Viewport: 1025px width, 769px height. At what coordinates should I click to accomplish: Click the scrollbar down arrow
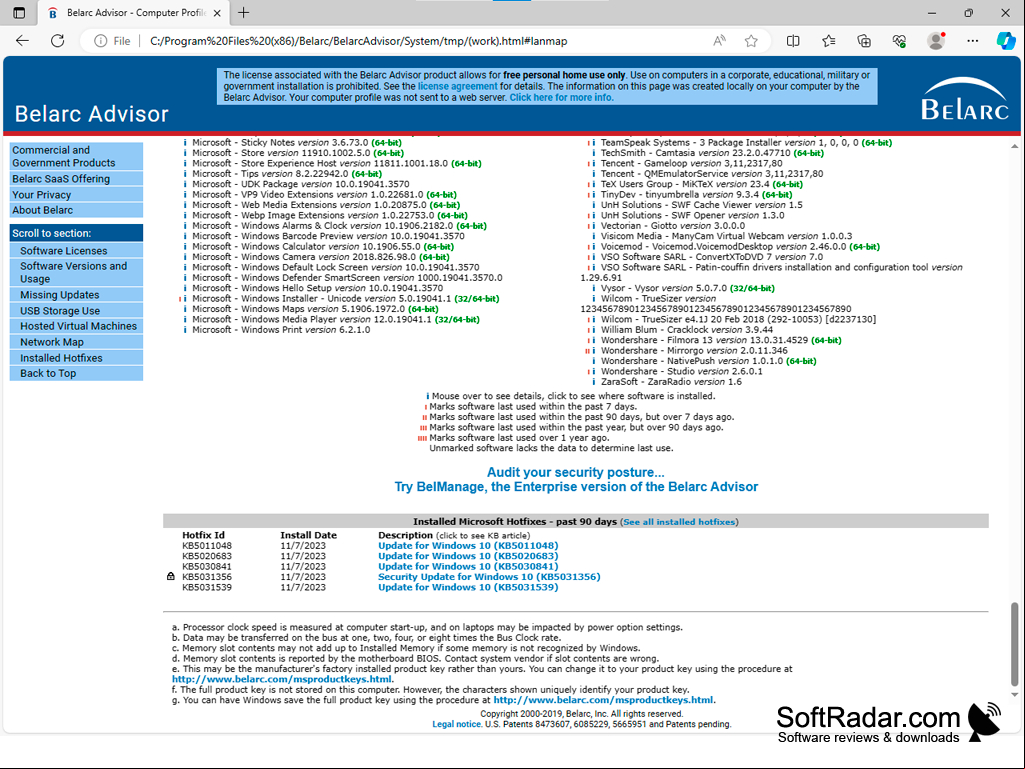(1015, 695)
